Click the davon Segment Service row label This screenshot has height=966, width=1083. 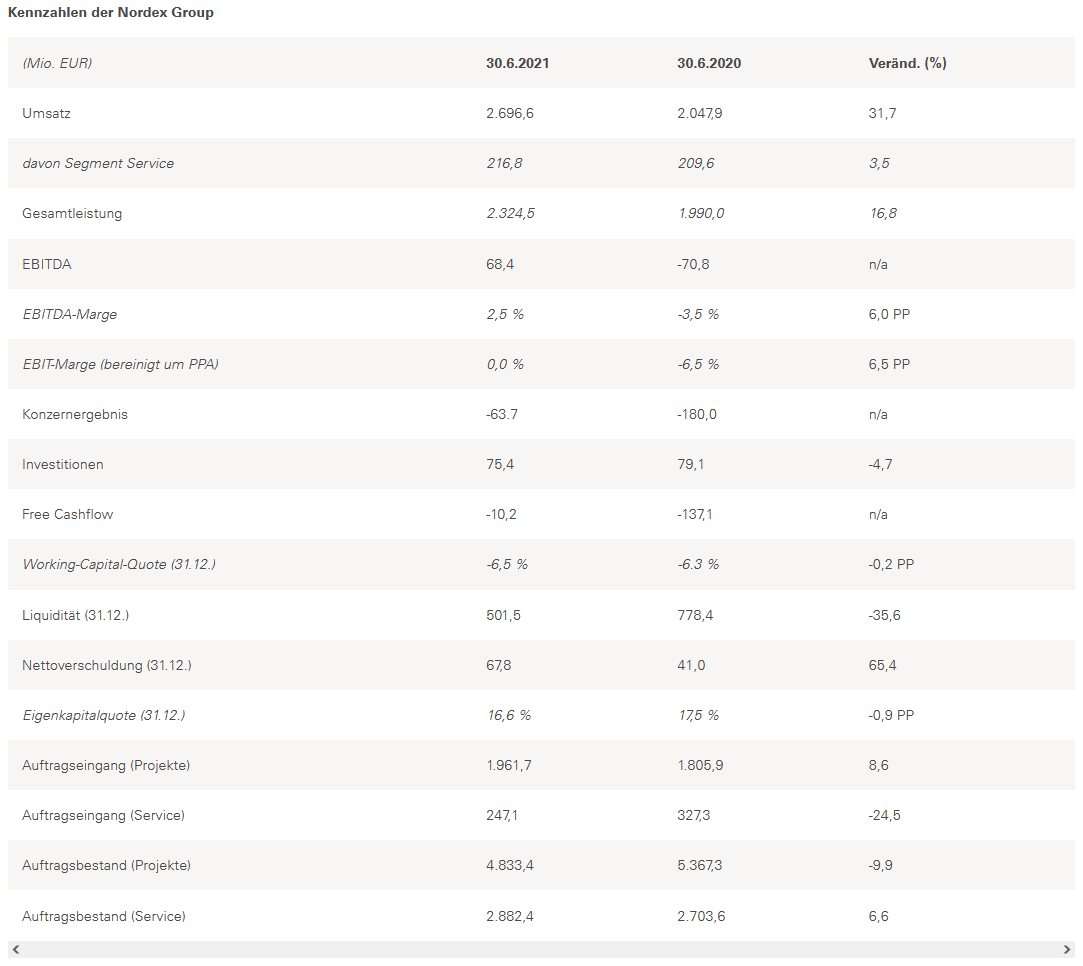coord(98,164)
